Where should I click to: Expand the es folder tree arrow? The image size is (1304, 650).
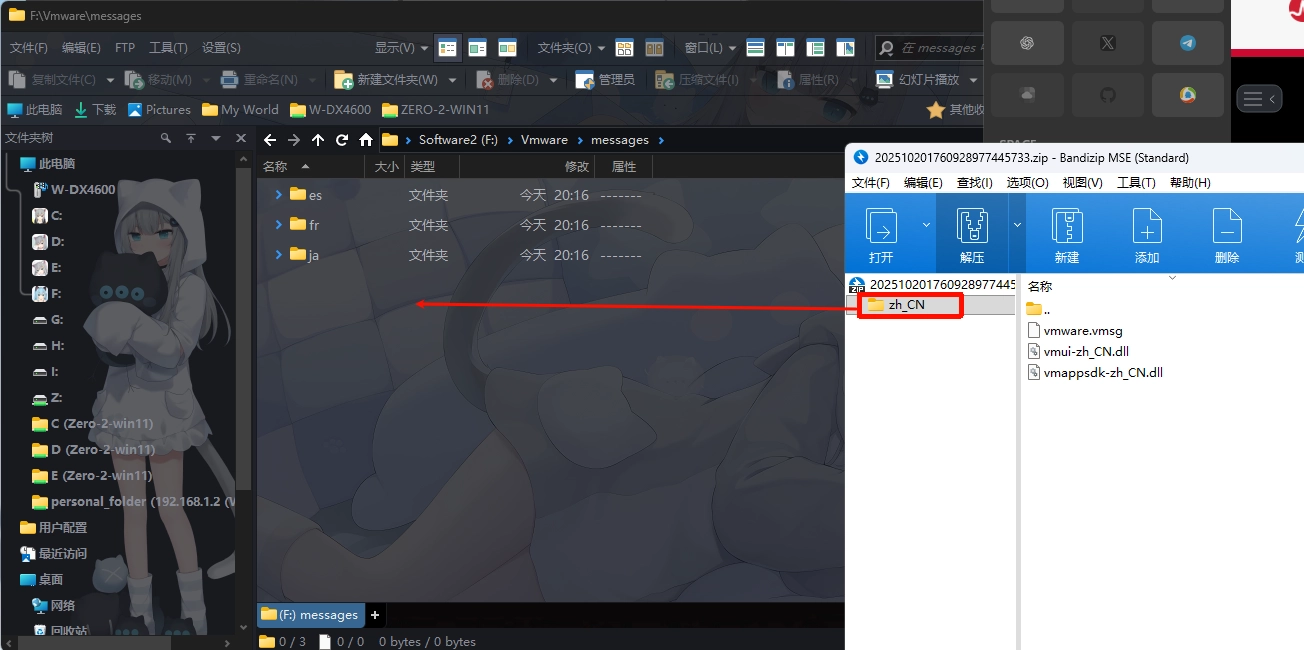point(279,195)
